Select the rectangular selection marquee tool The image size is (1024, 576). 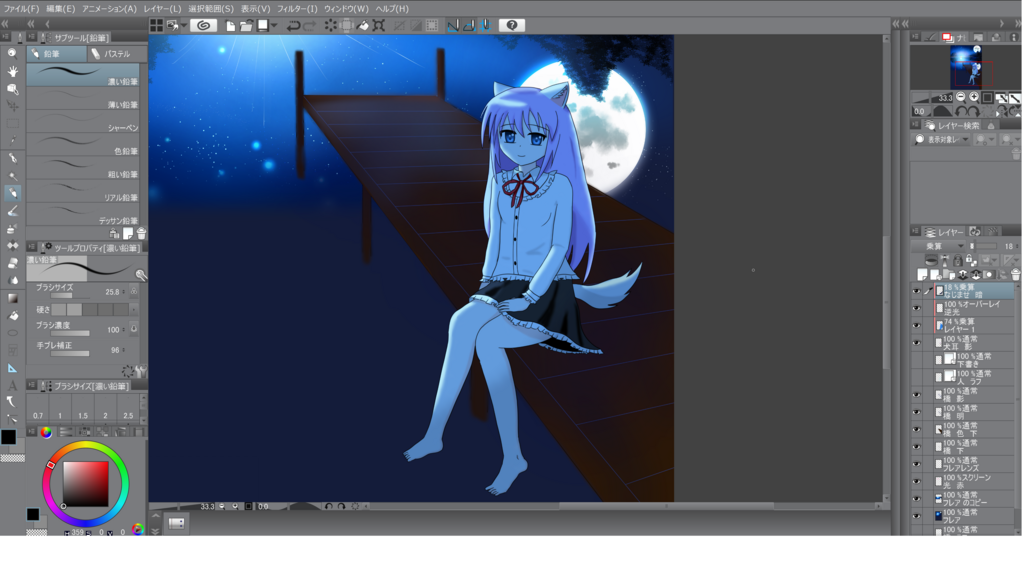pyautogui.click(x=12, y=123)
